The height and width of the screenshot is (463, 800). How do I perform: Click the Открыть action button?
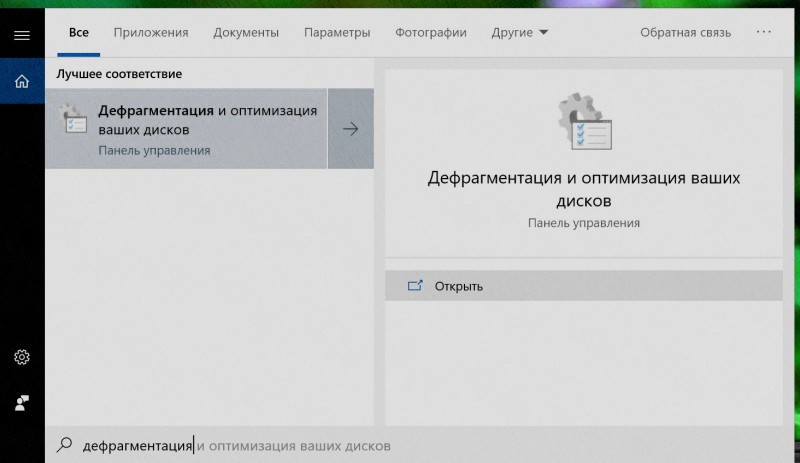click(584, 286)
